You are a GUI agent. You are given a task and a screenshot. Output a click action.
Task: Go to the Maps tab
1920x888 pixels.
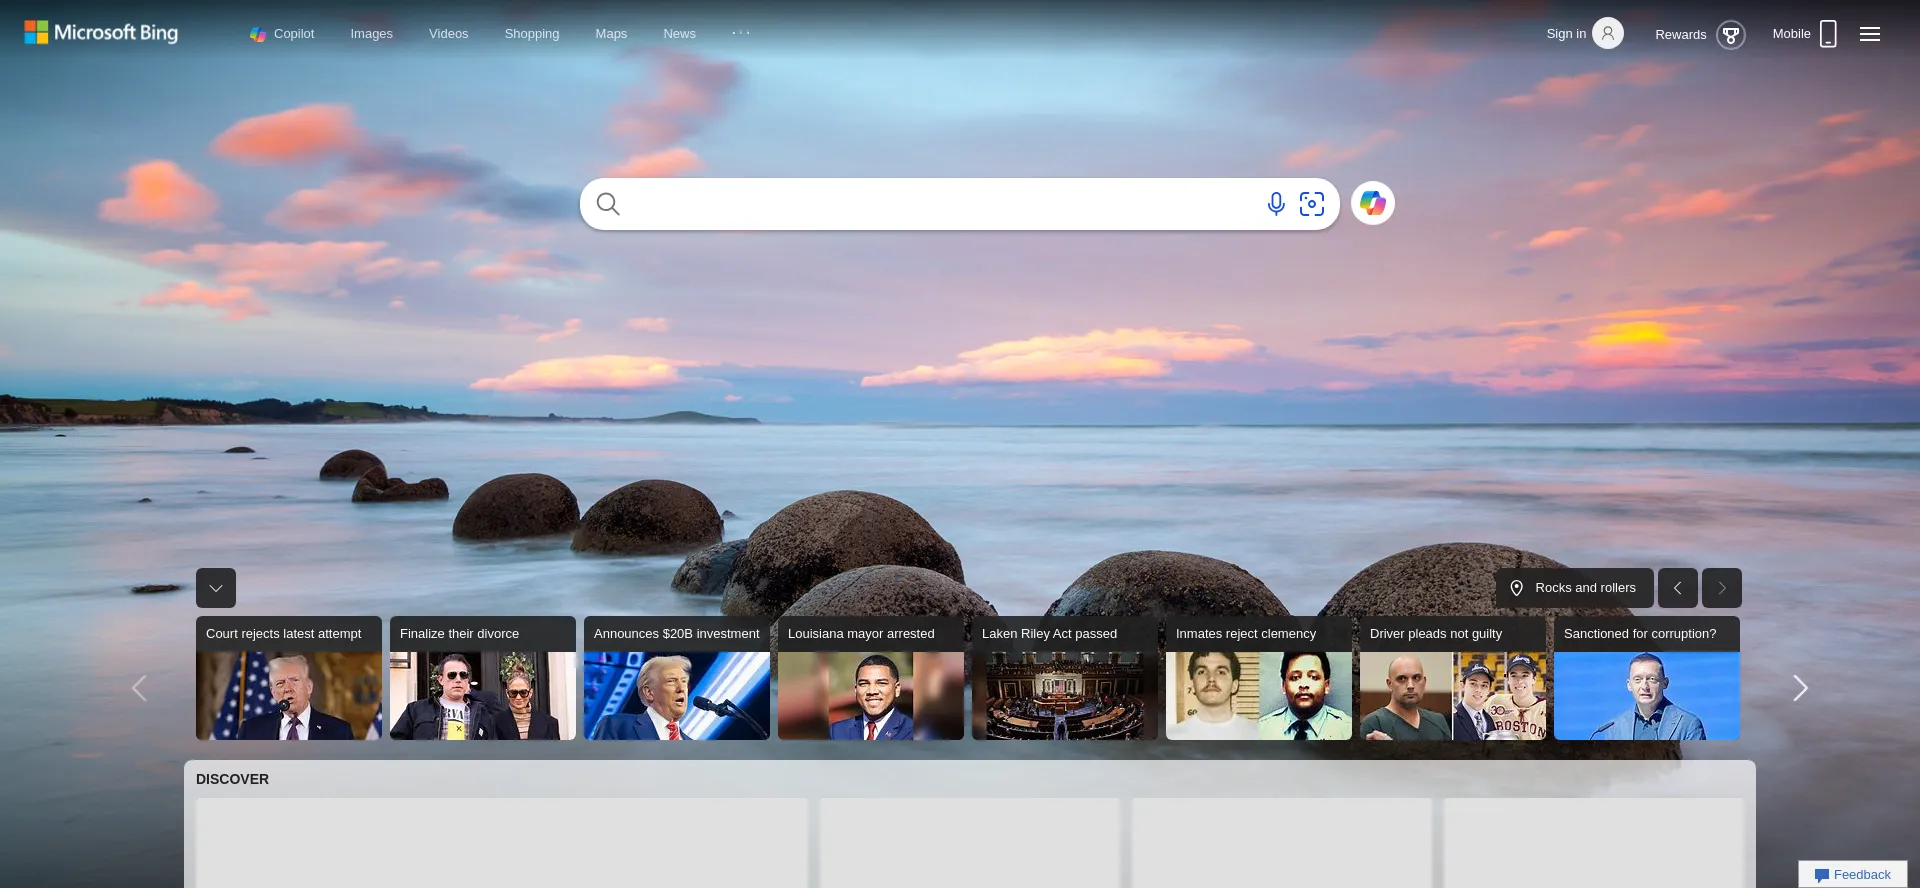tap(611, 34)
